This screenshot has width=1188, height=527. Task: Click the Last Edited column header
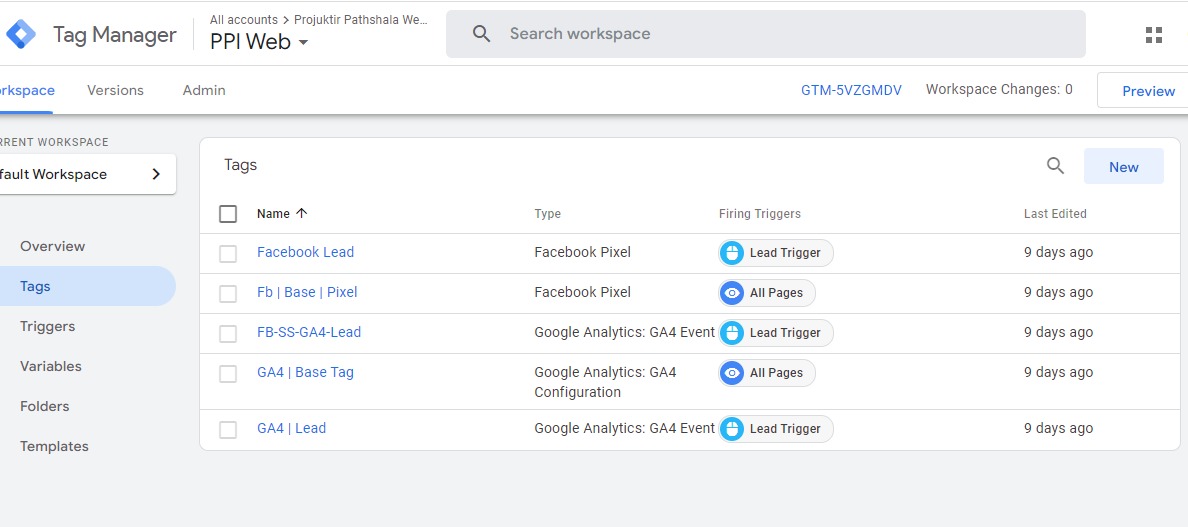tap(1055, 214)
